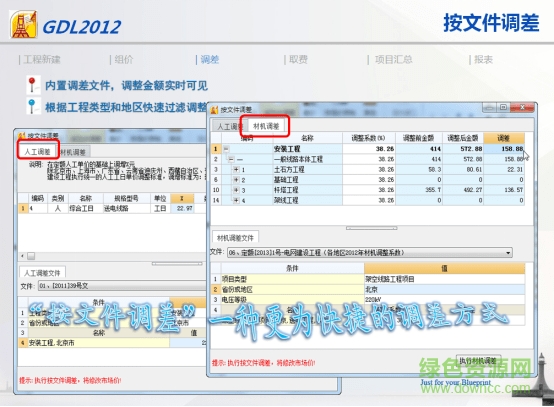Expand the 架线工程 row
The image size is (554, 407).
236,200
